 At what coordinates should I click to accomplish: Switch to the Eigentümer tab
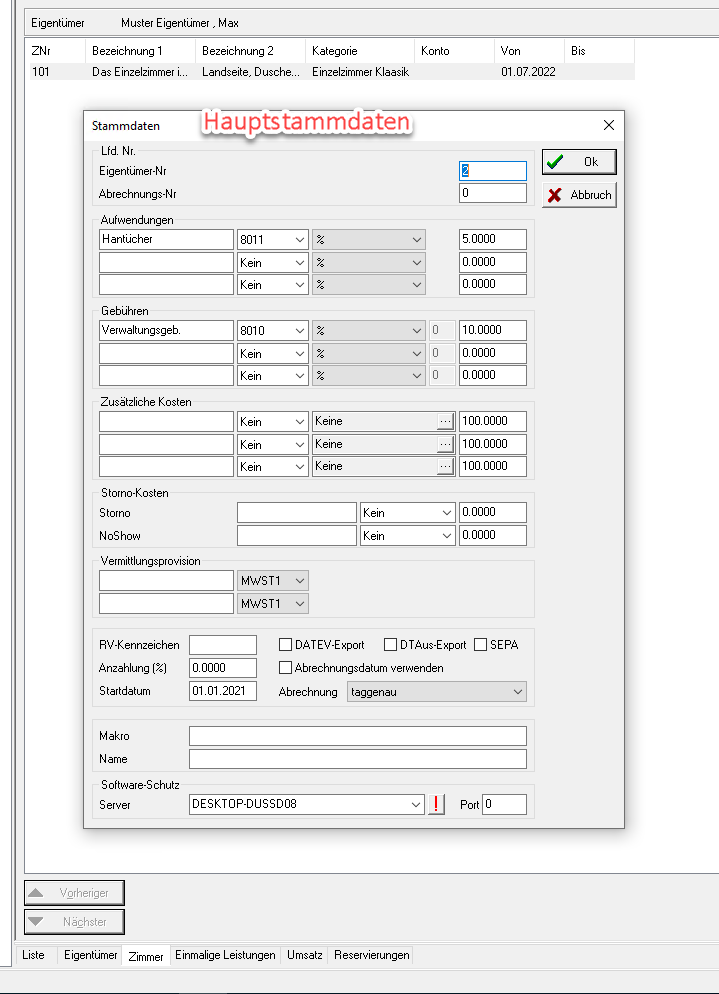pyautogui.click(x=91, y=955)
